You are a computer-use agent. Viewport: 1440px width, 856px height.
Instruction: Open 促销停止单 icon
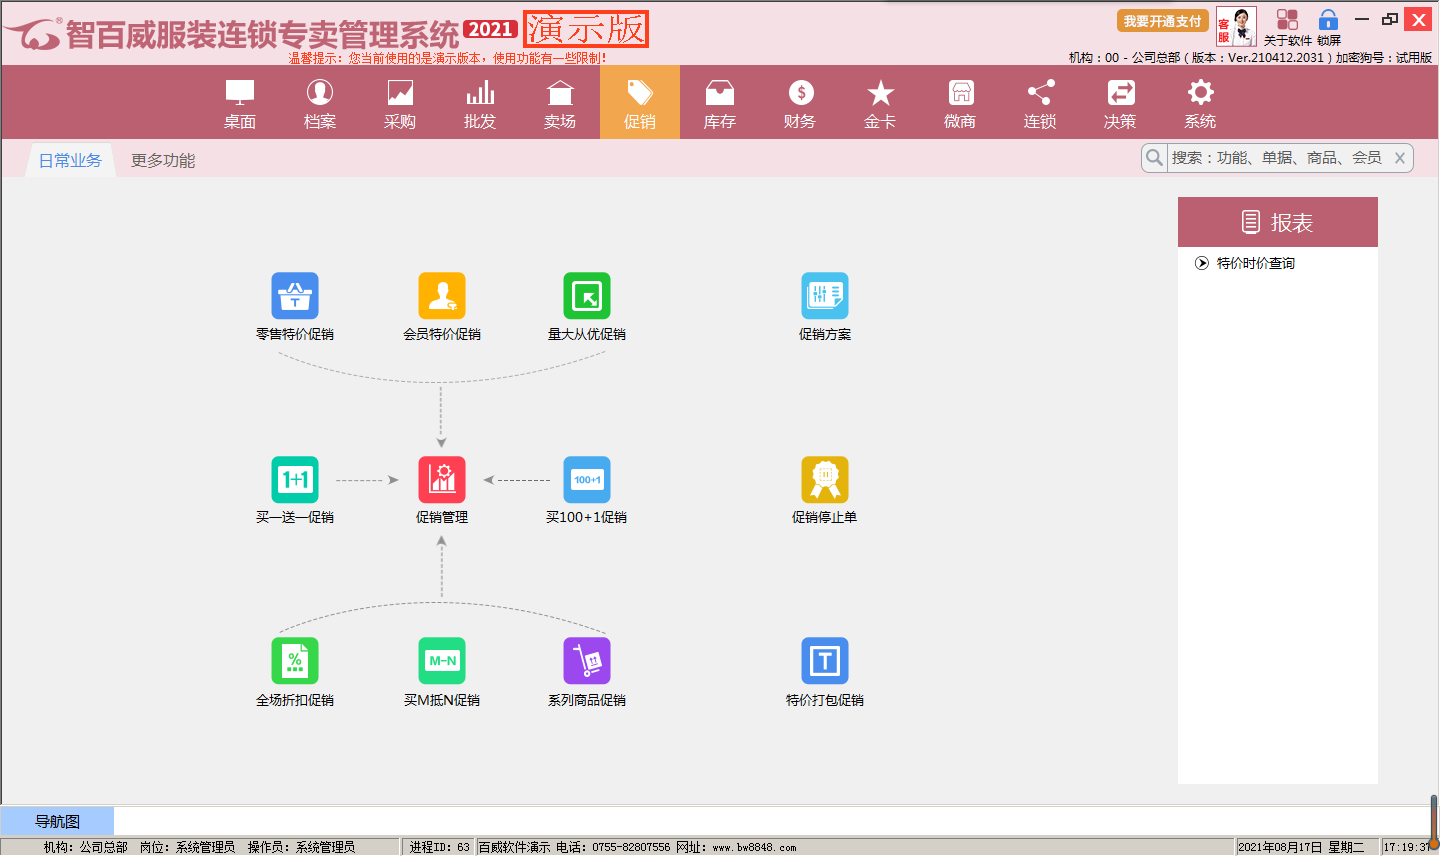click(825, 480)
